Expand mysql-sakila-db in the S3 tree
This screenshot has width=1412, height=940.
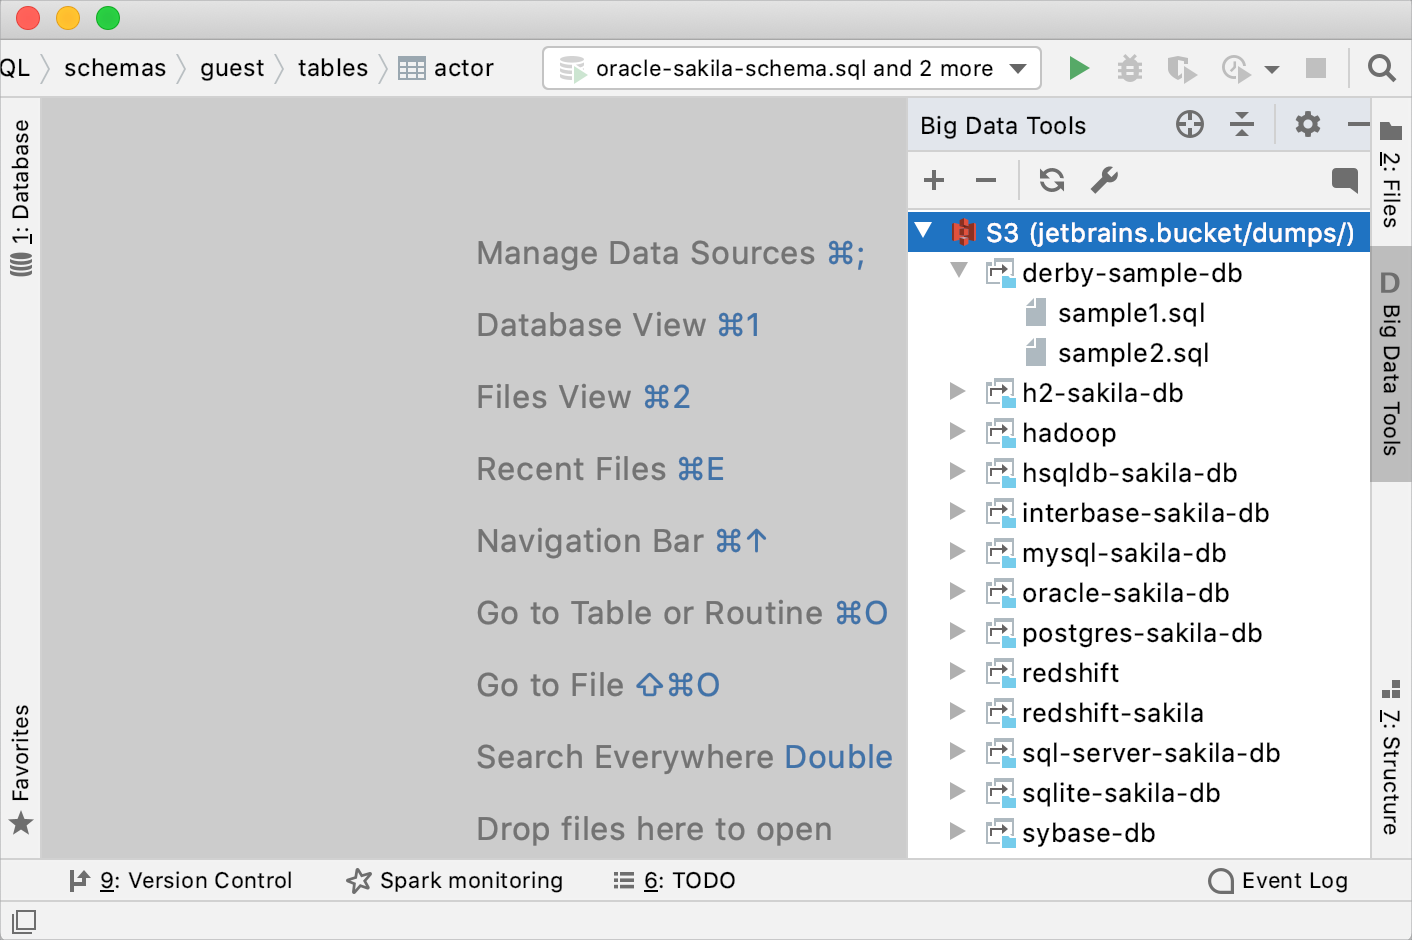coord(957,552)
